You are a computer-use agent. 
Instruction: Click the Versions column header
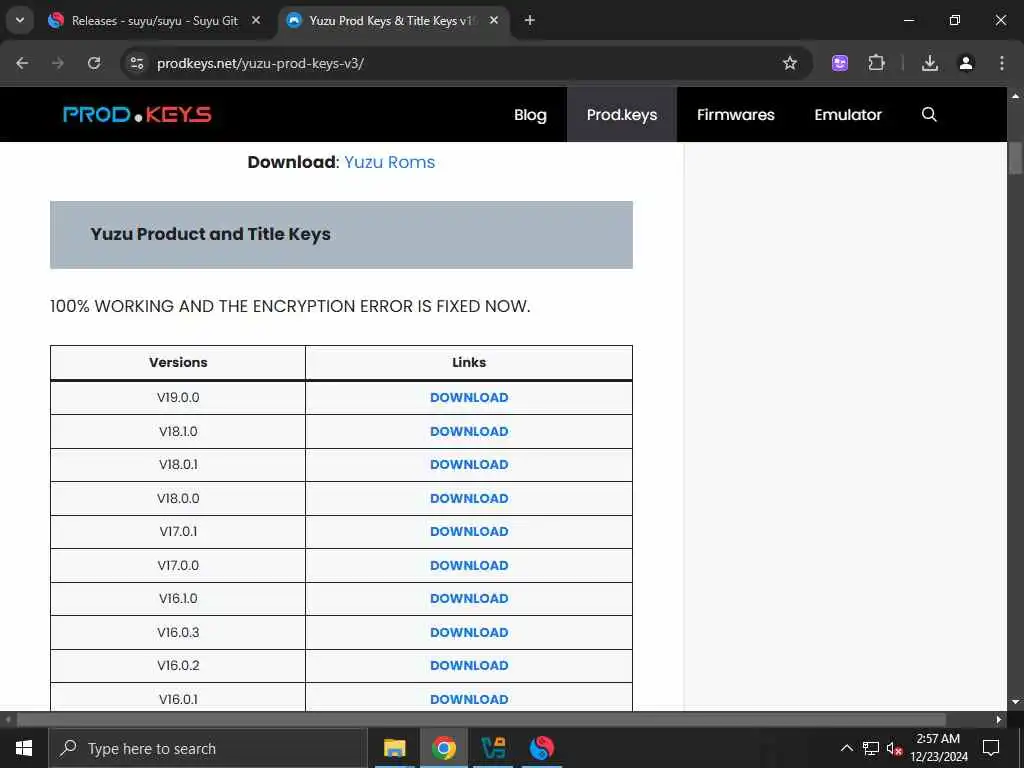pyautogui.click(x=178, y=362)
